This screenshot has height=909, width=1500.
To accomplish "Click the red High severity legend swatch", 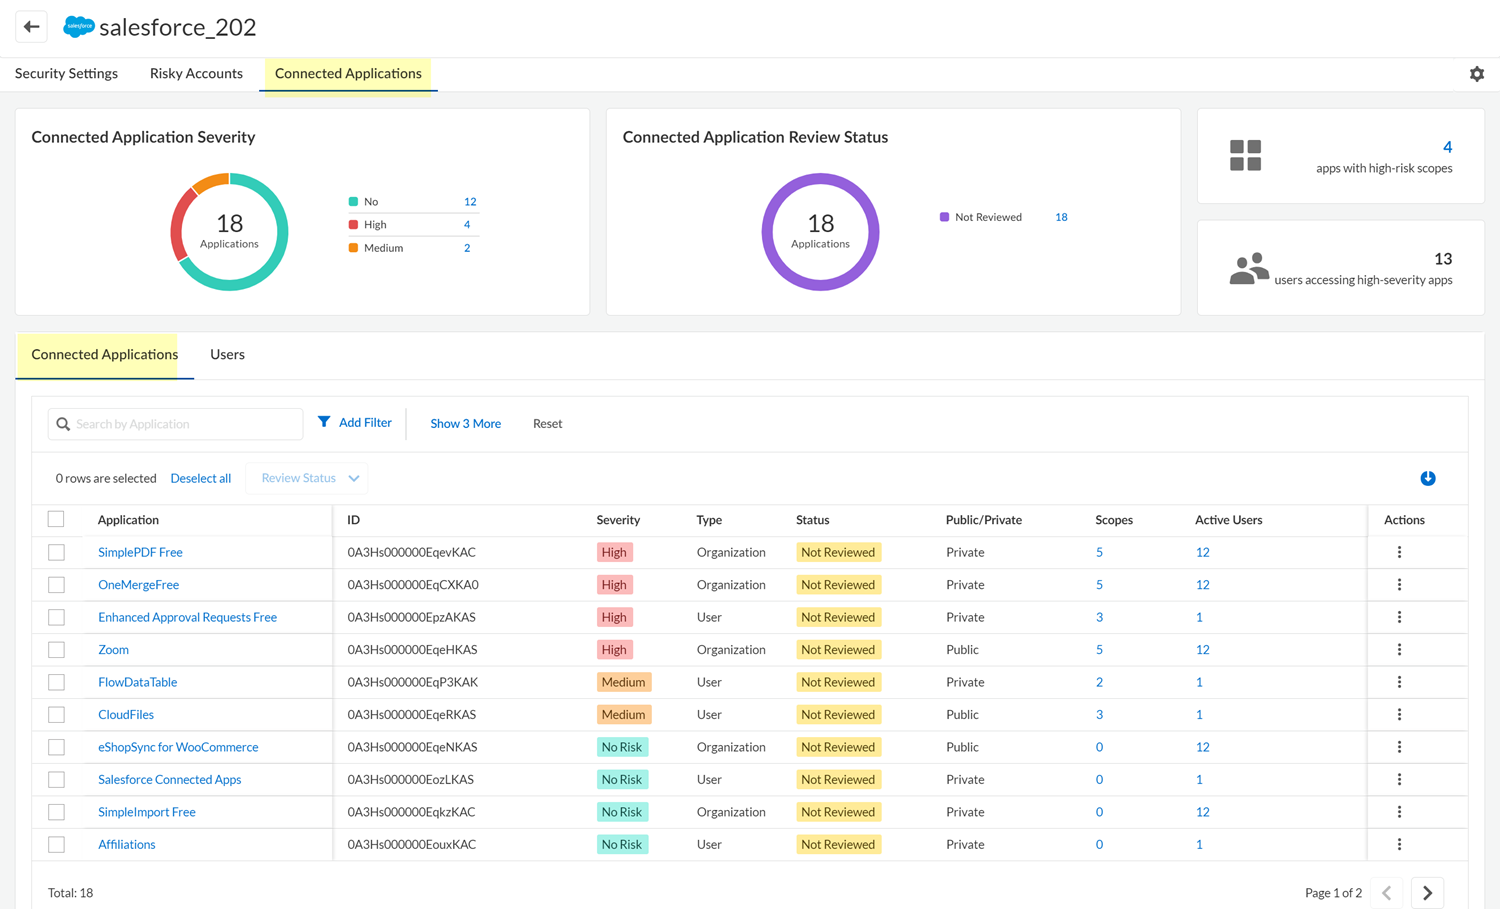I will tap(353, 225).
